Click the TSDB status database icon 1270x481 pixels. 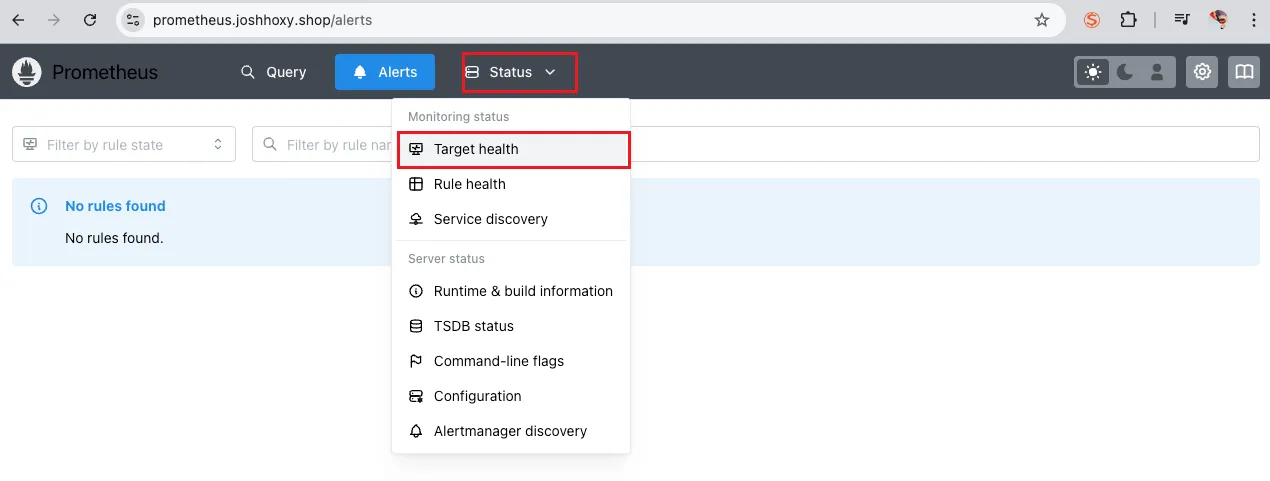[416, 326]
